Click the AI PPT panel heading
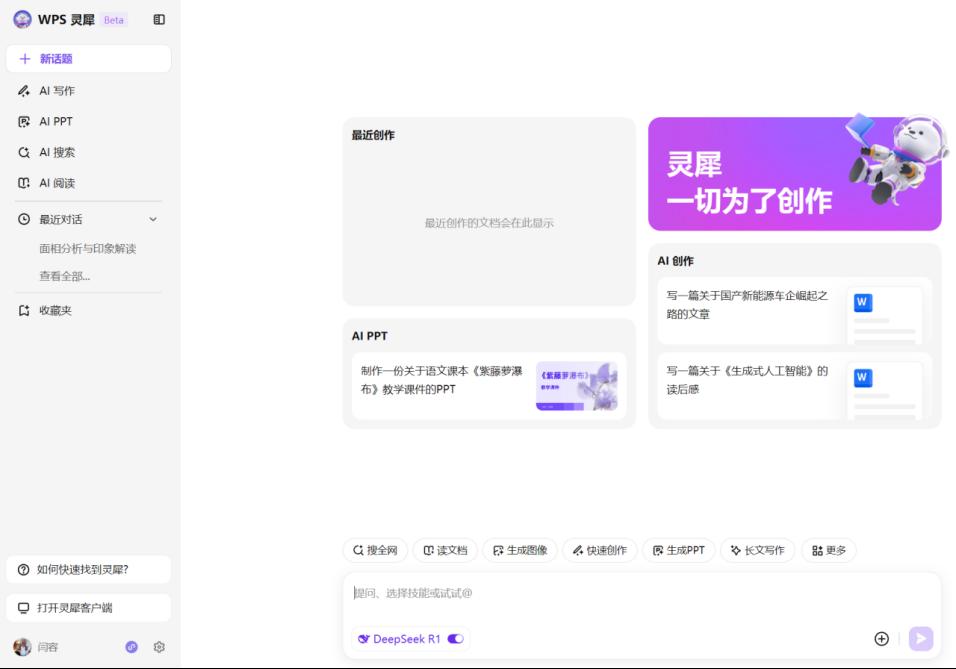956x669 pixels. click(x=369, y=336)
